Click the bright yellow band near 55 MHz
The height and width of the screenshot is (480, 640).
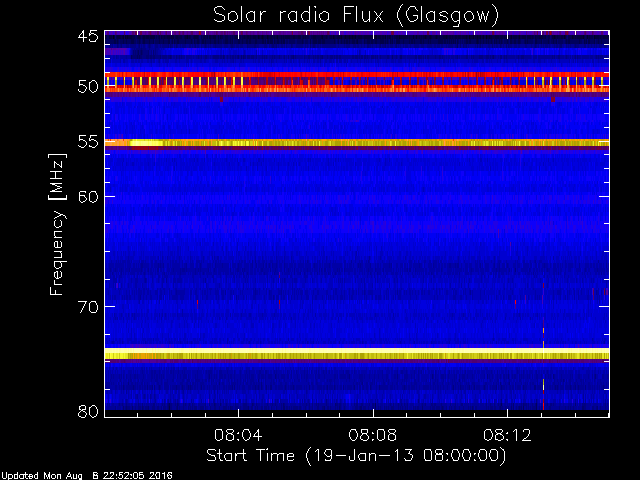[x=357, y=143]
